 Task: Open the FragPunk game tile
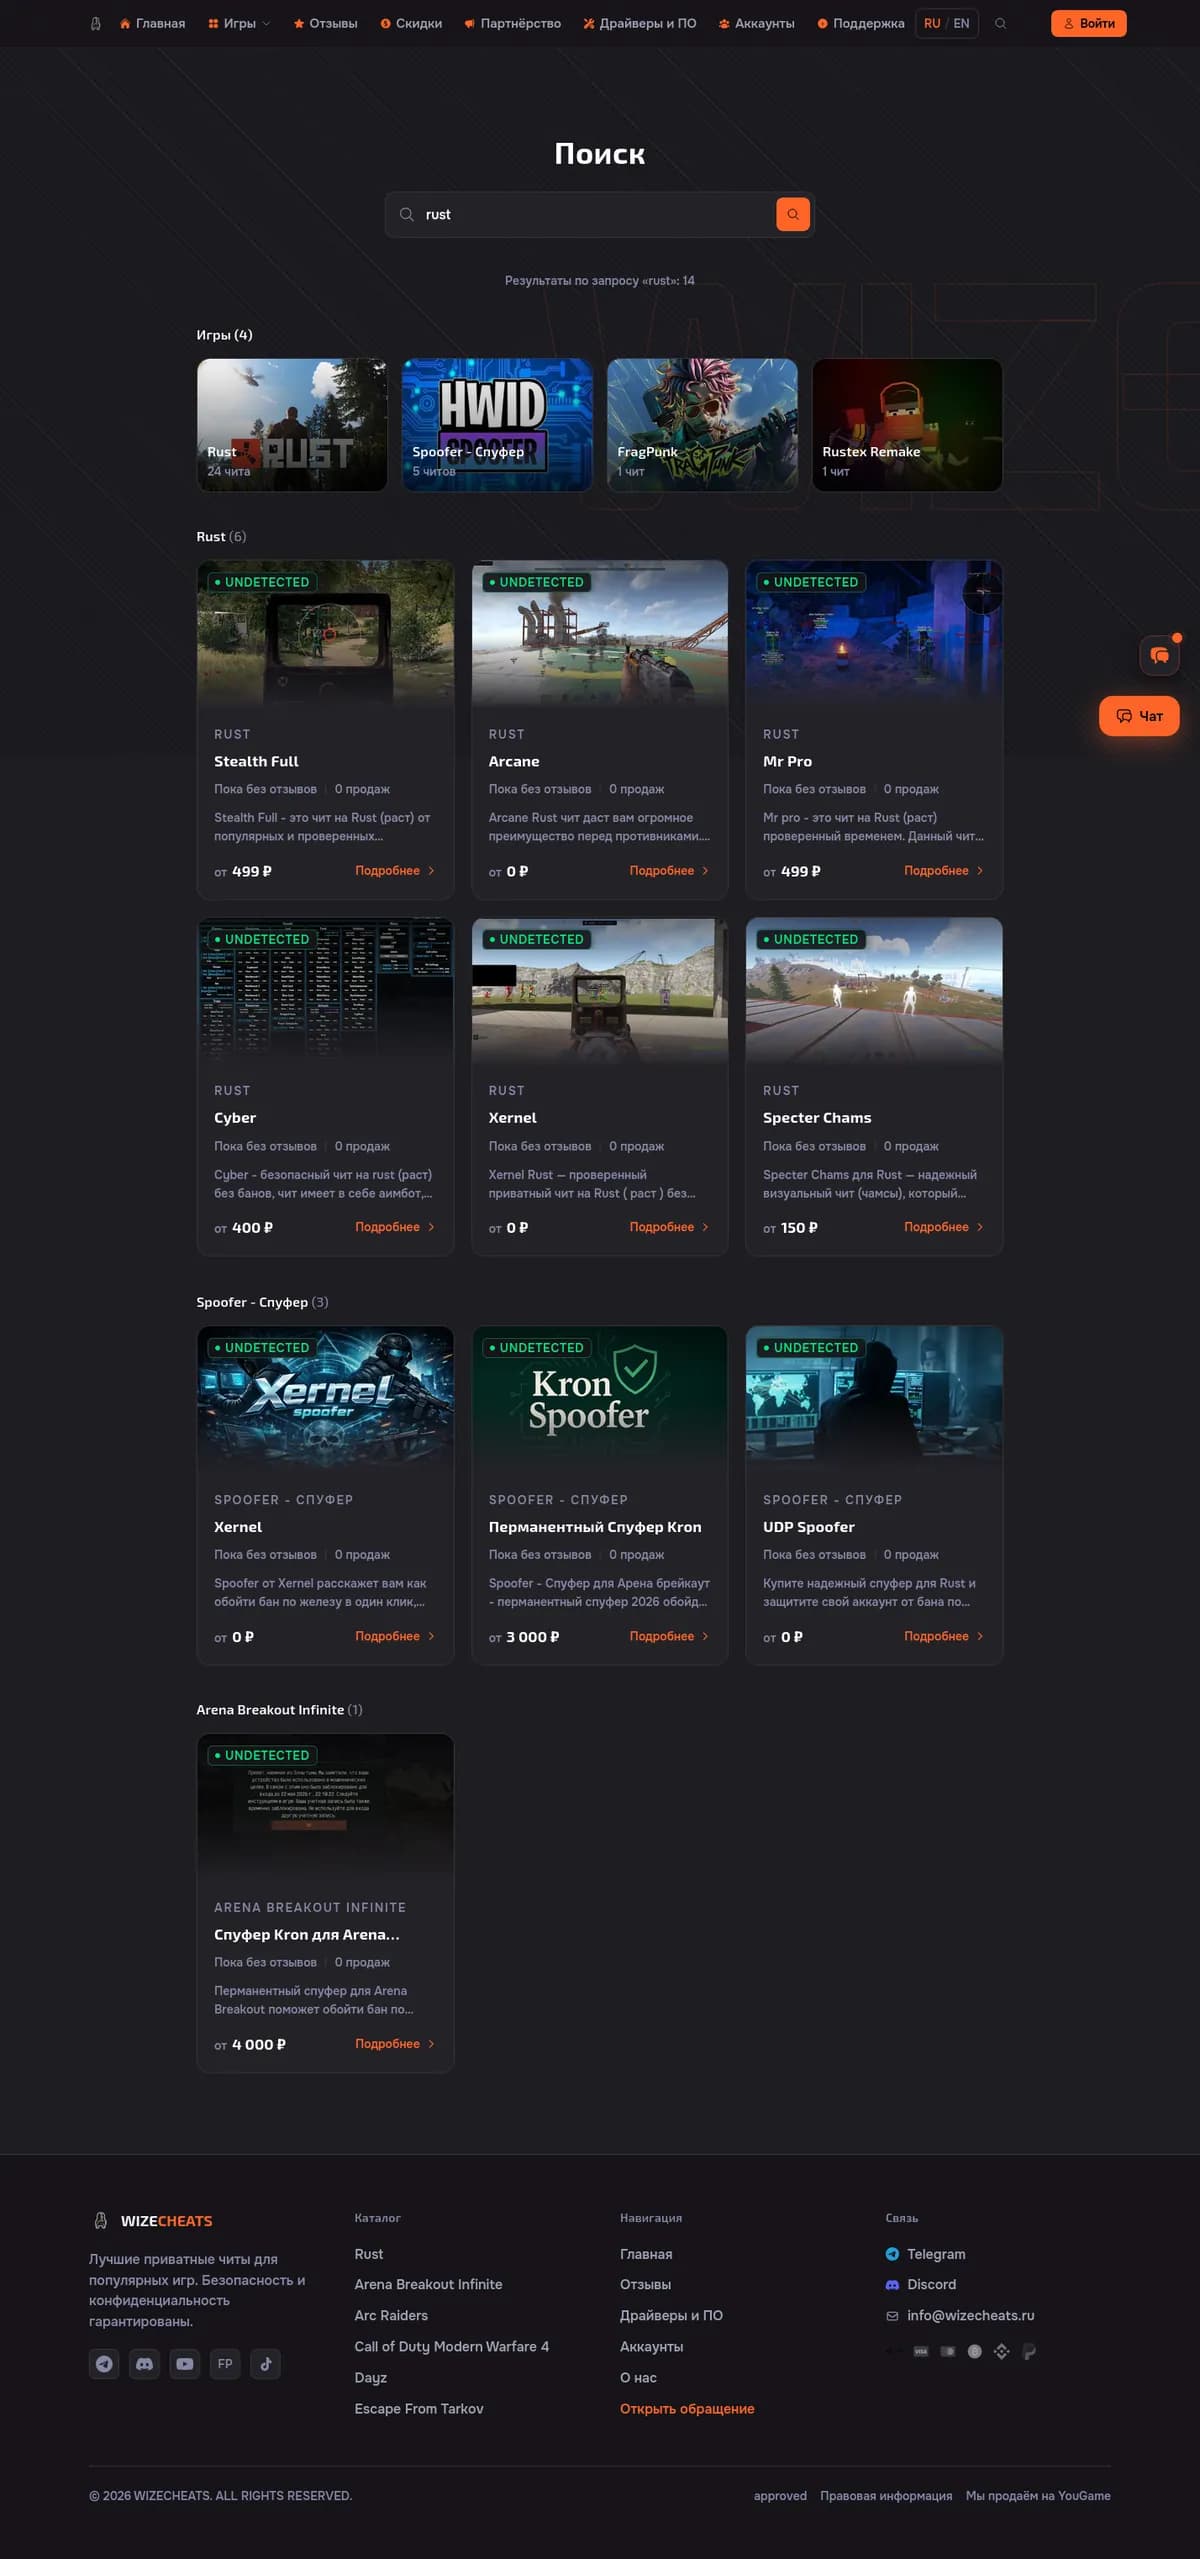[x=702, y=425]
